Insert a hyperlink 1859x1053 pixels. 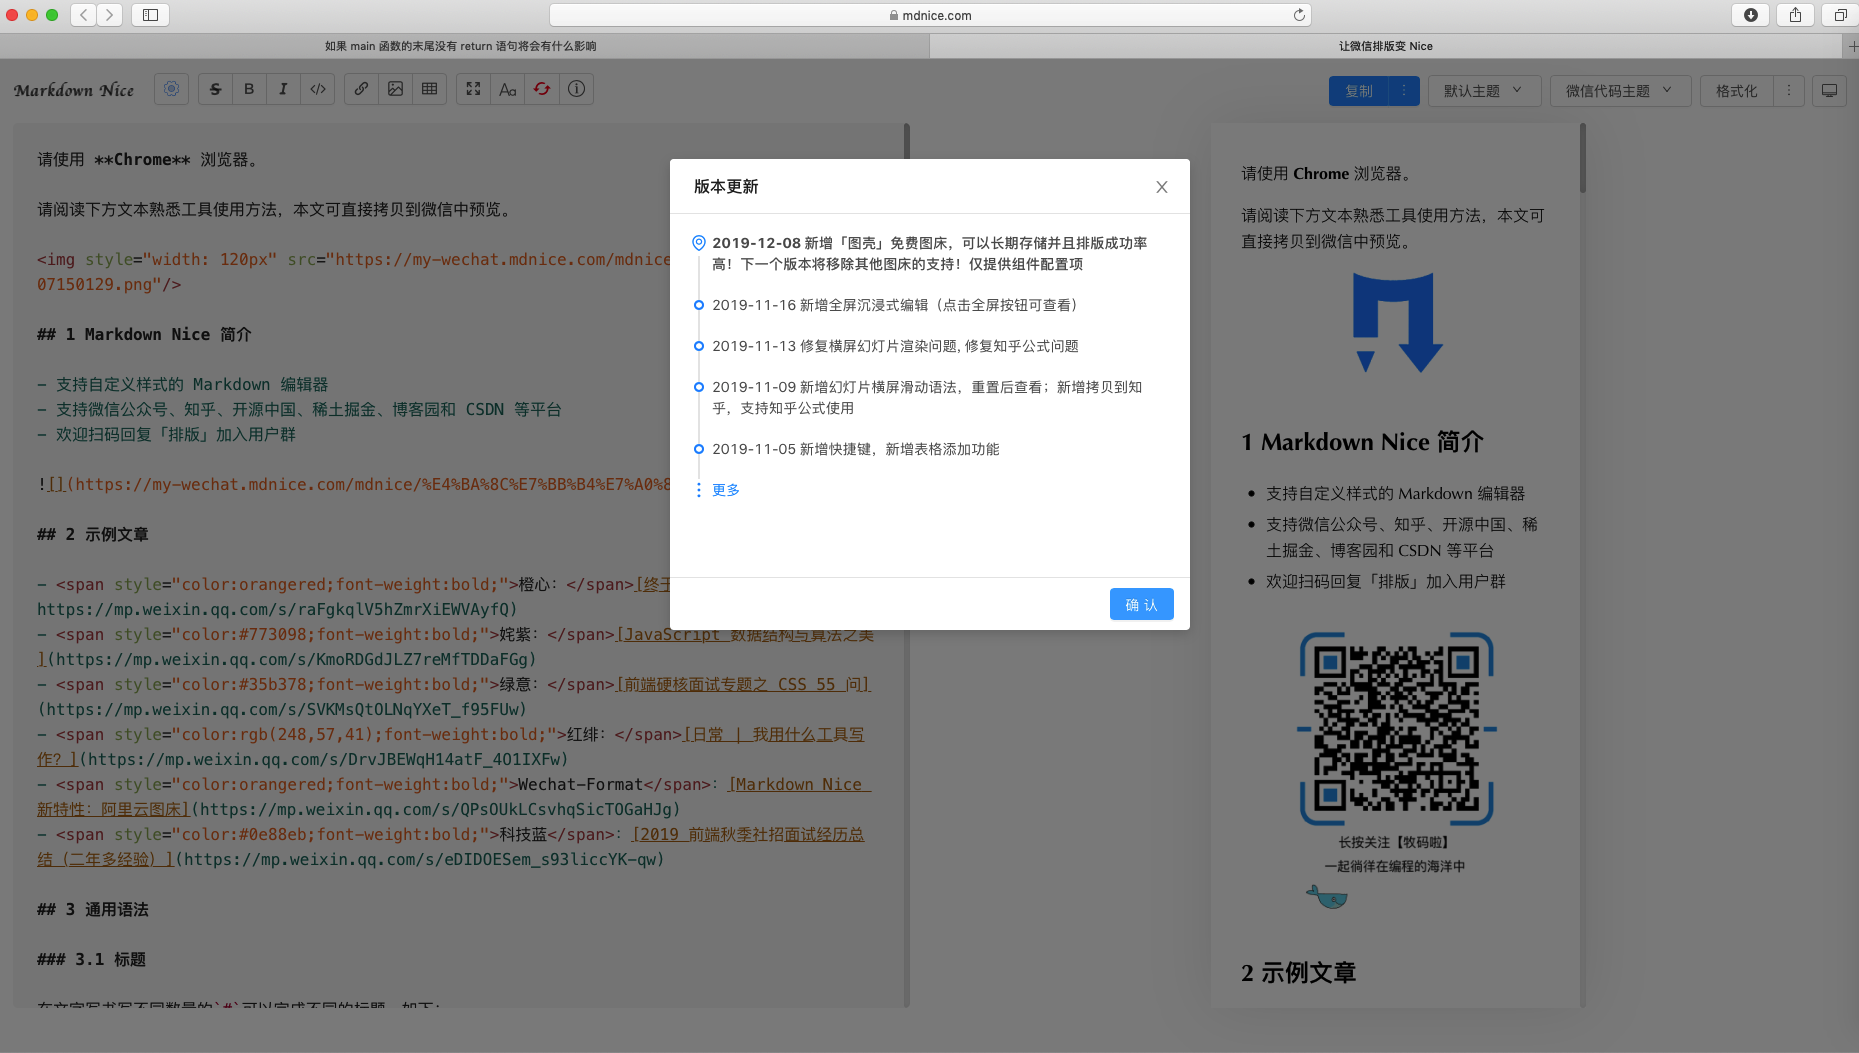361,89
